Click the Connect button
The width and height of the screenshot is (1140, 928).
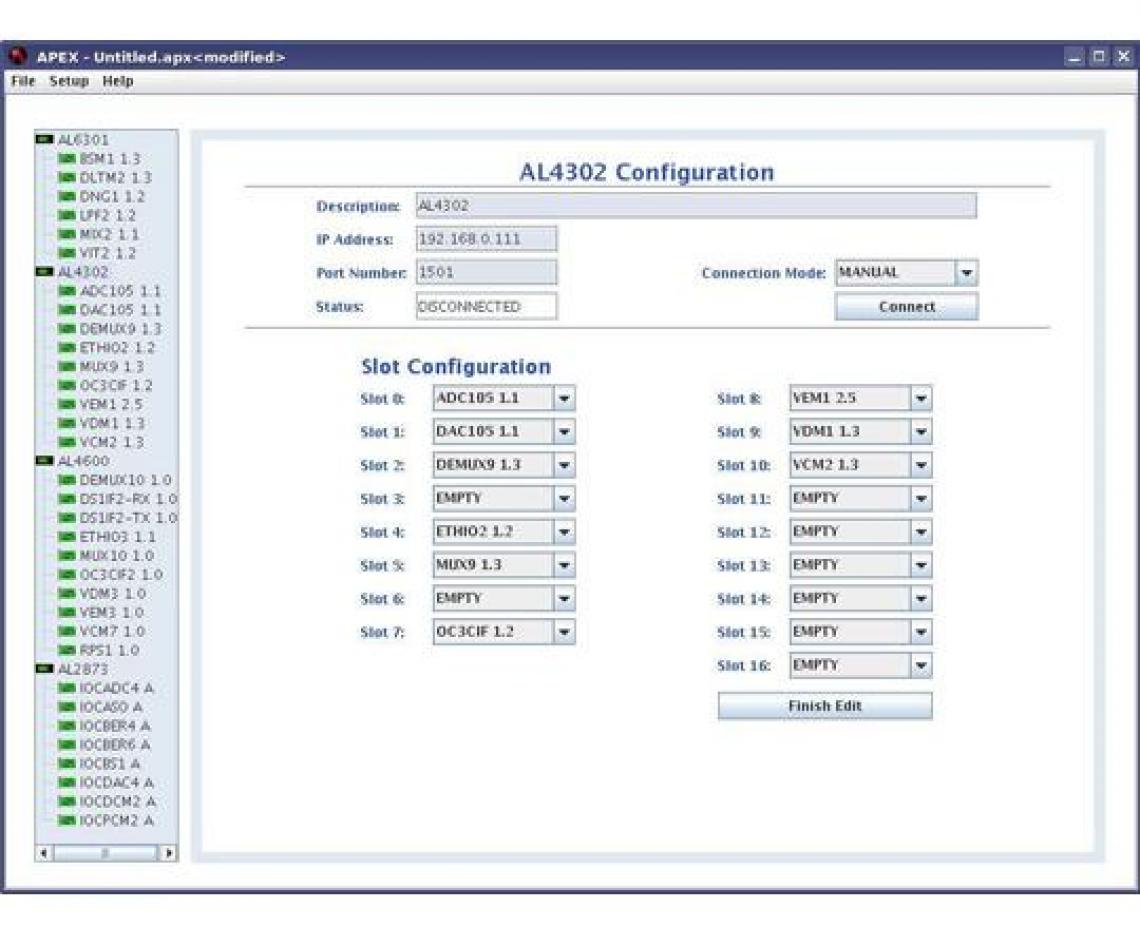(x=905, y=306)
